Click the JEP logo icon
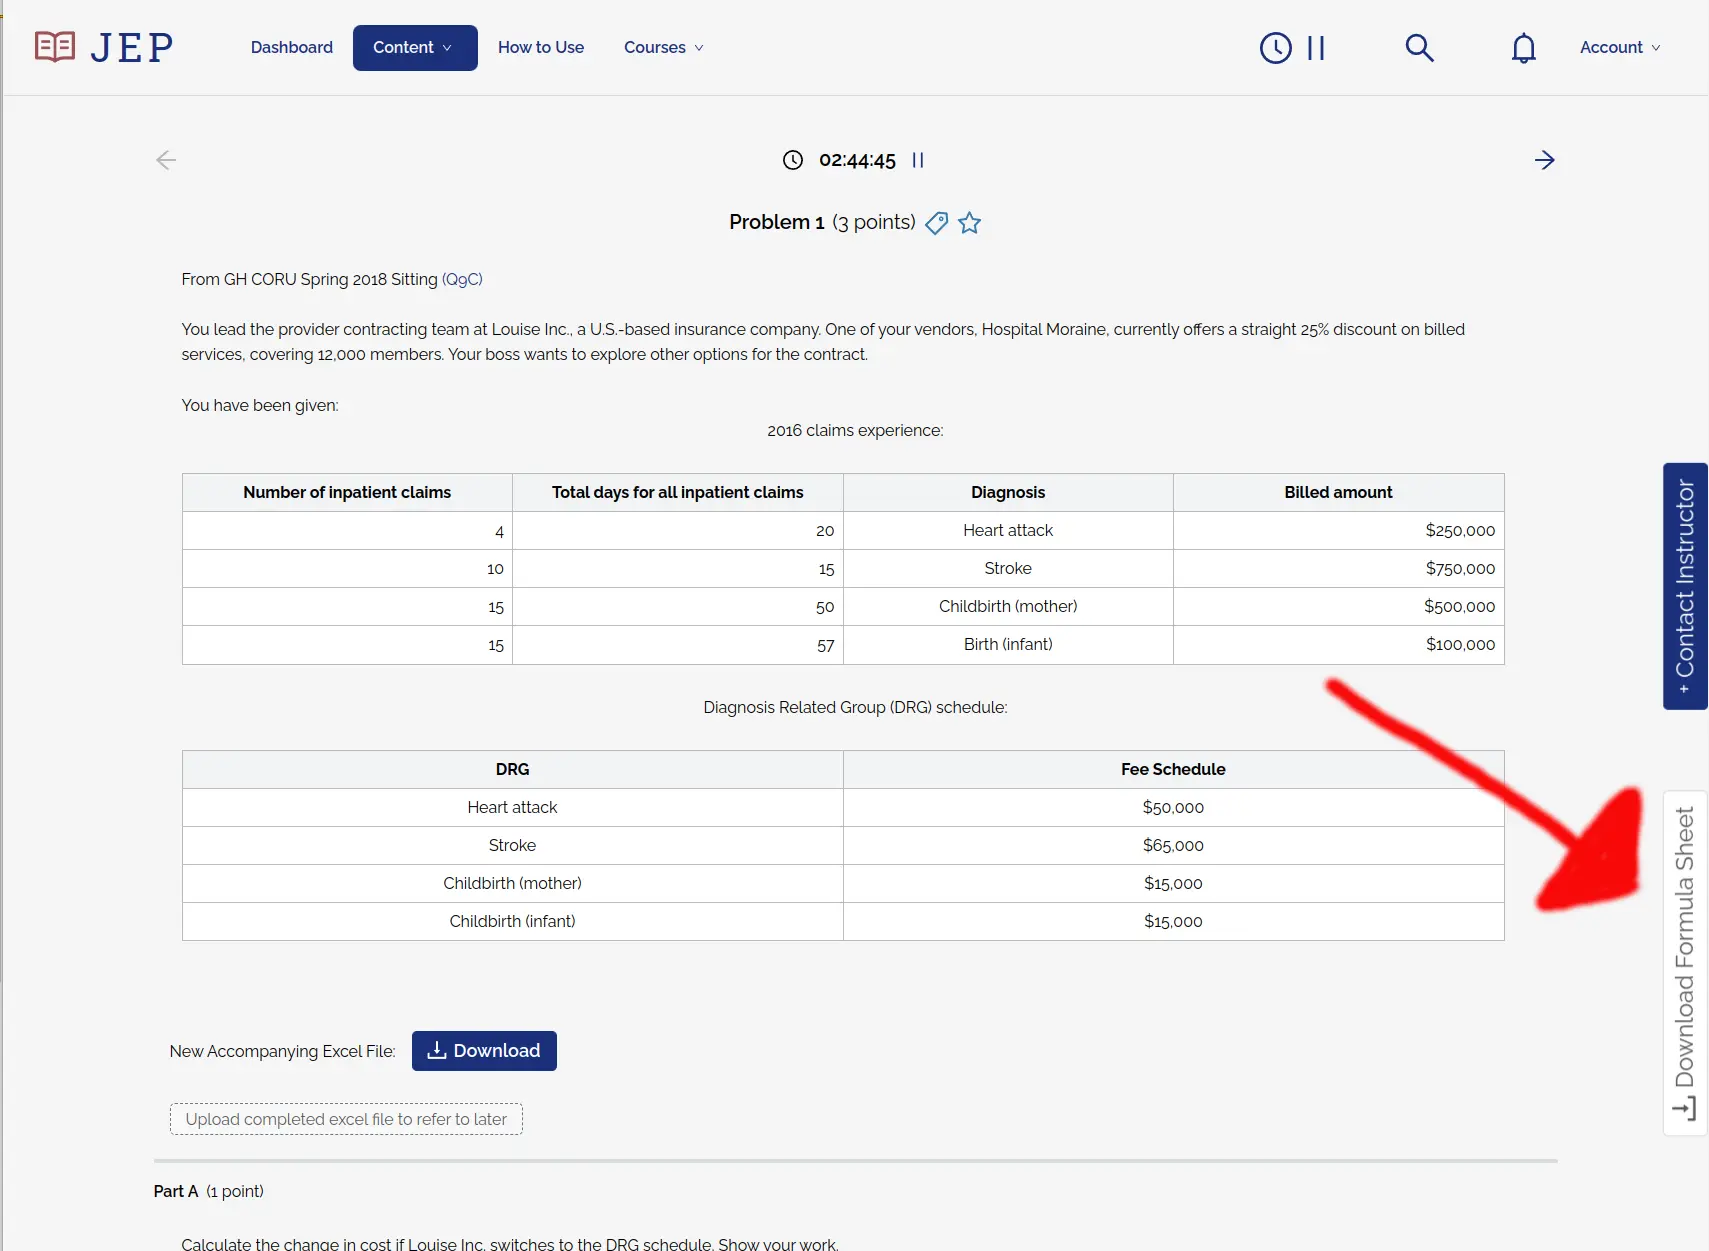Screen dimensions: 1709x1251 53,45
